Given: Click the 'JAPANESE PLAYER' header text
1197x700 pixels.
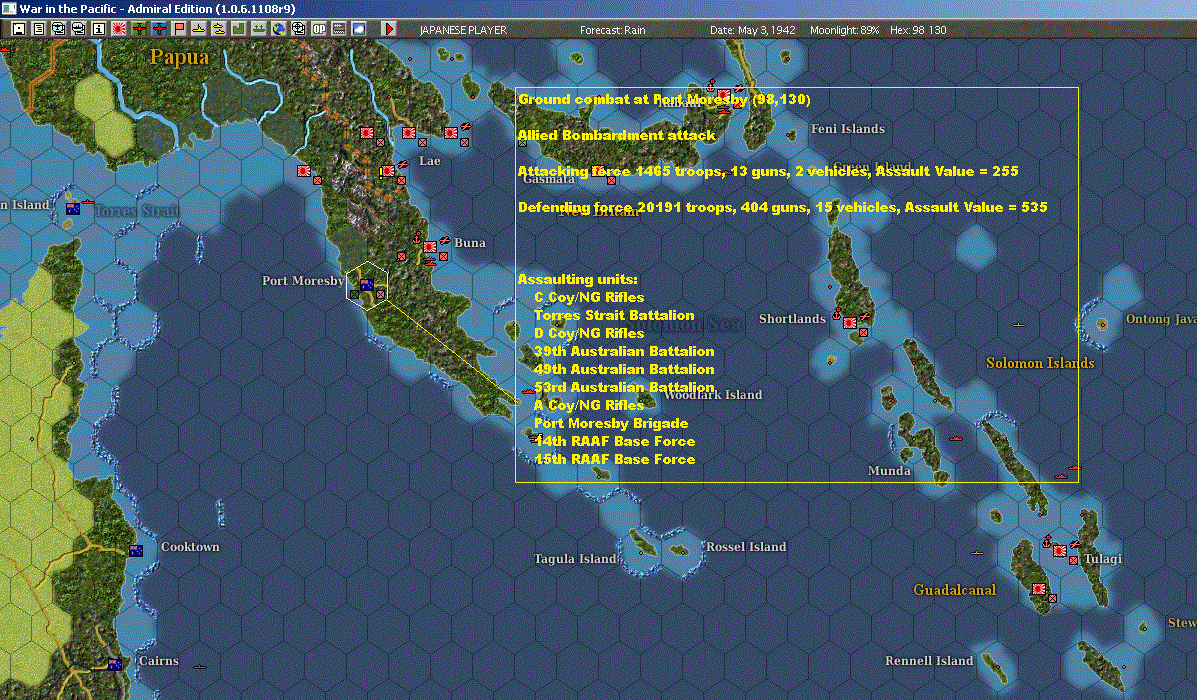Looking at the screenshot, I should (x=463, y=30).
